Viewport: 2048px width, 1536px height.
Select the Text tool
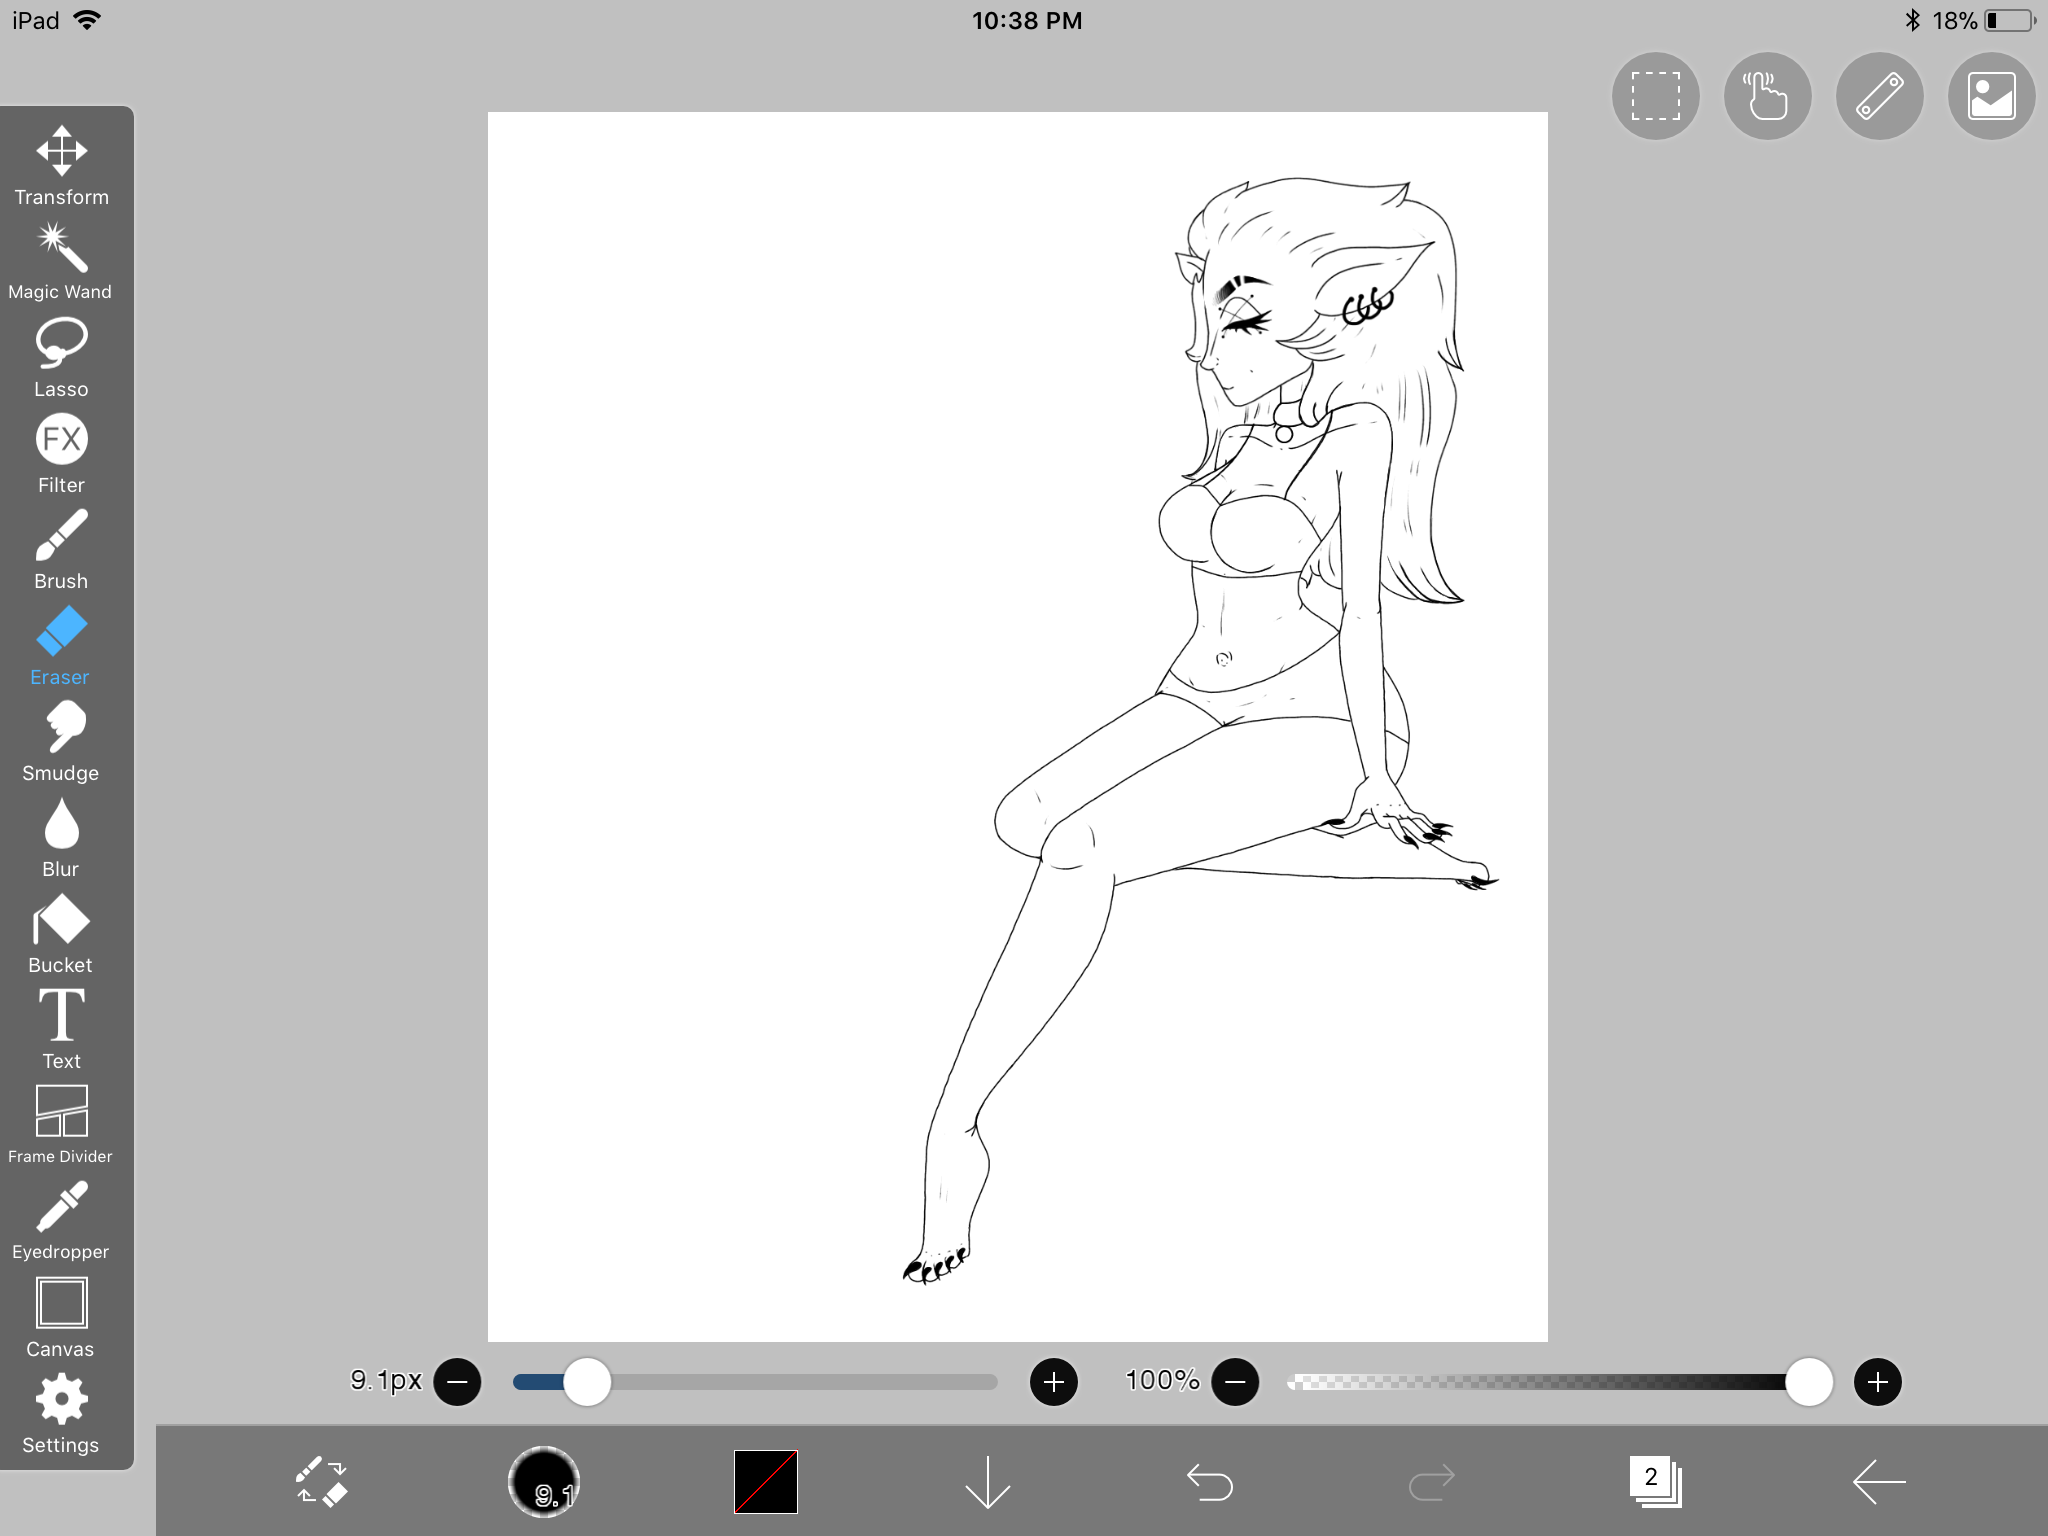[61, 1029]
